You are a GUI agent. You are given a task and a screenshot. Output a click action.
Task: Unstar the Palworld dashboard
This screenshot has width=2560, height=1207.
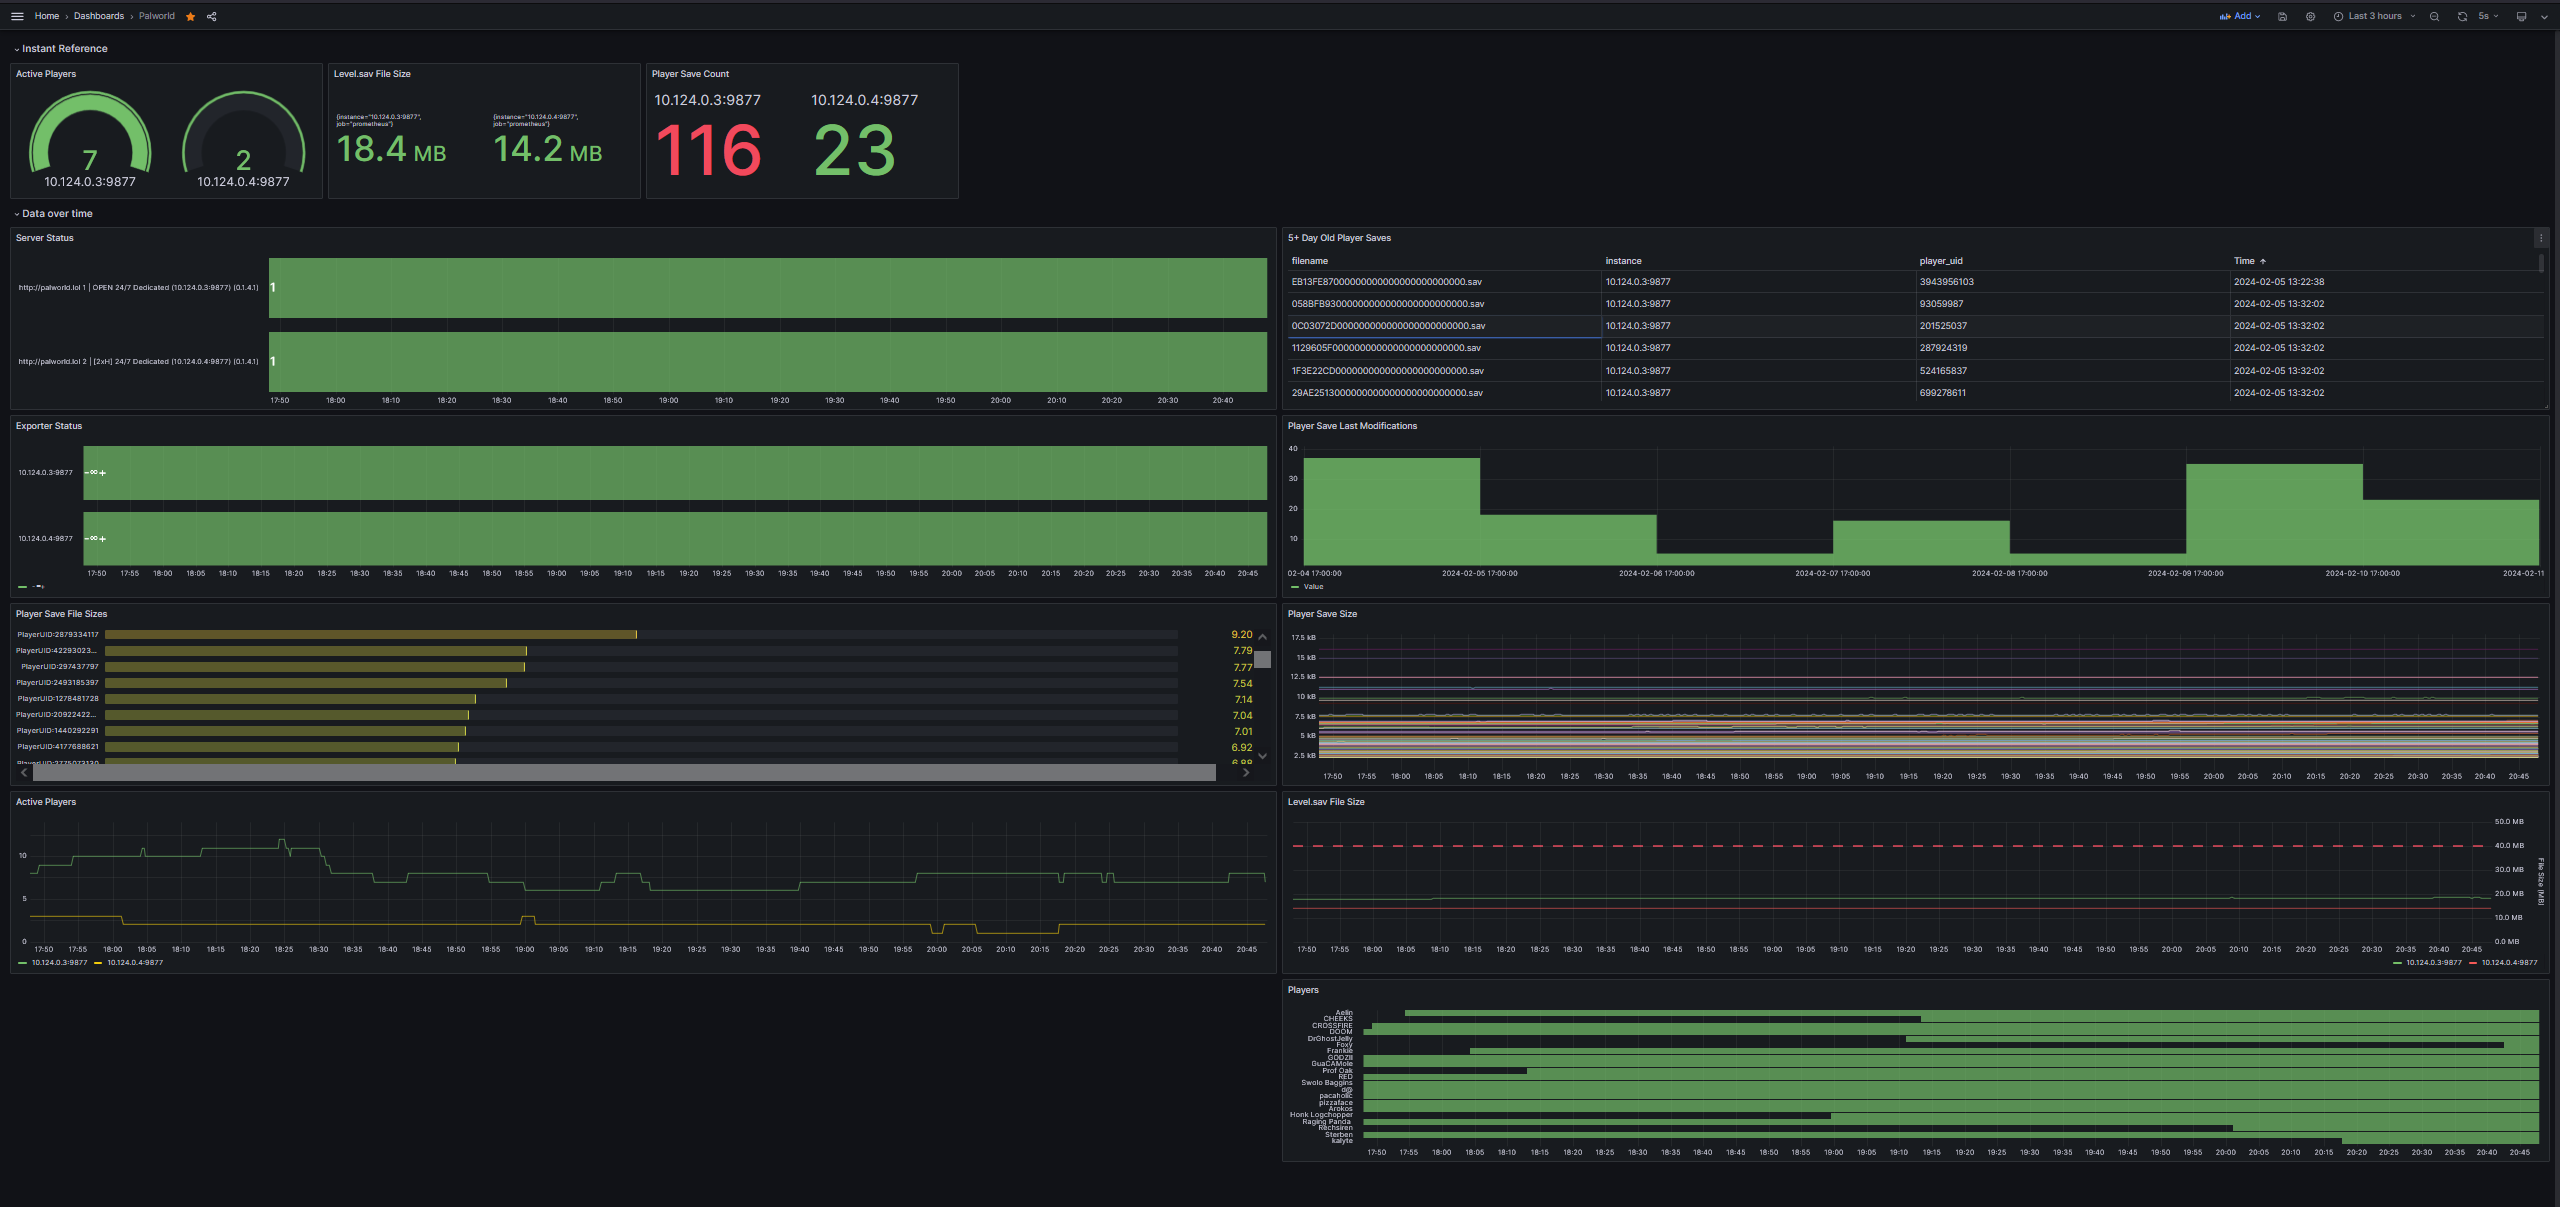[x=190, y=16]
